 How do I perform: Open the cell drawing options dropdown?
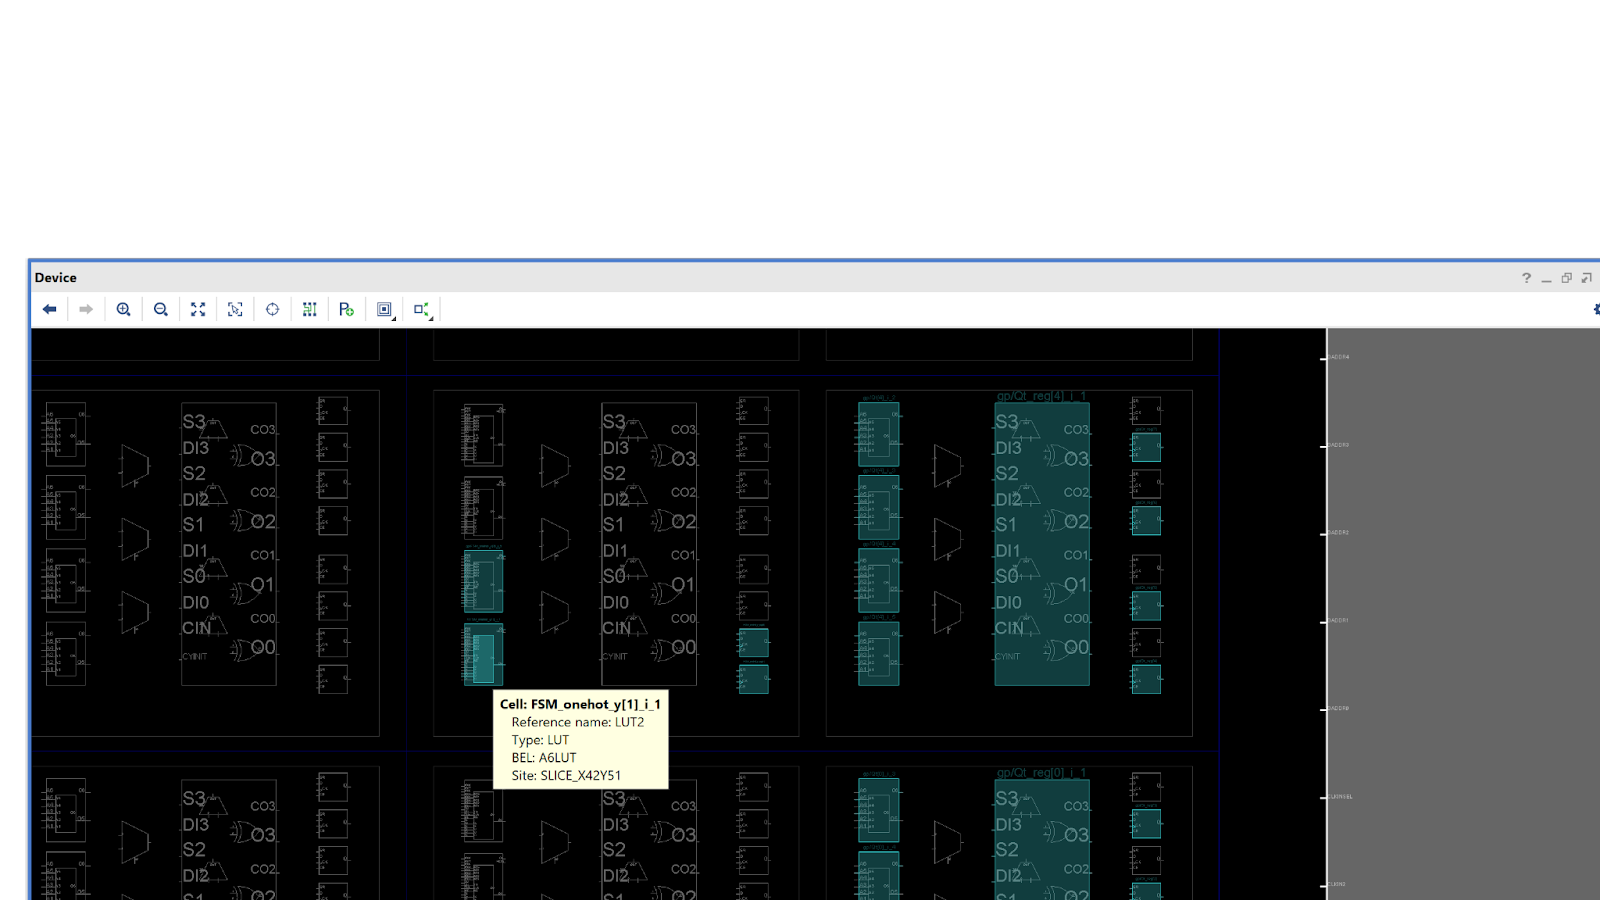click(x=385, y=310)
